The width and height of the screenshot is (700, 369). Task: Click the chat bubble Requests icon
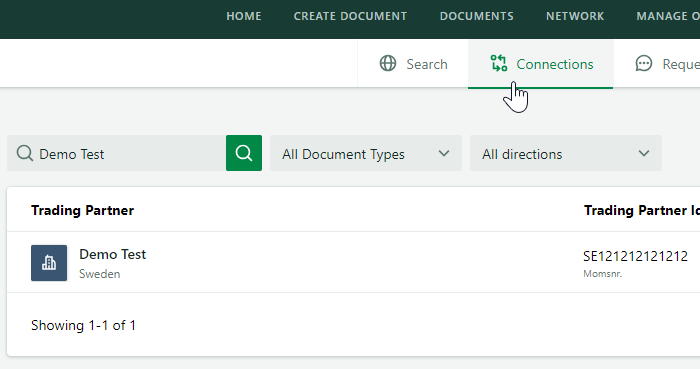click(644, 63)
